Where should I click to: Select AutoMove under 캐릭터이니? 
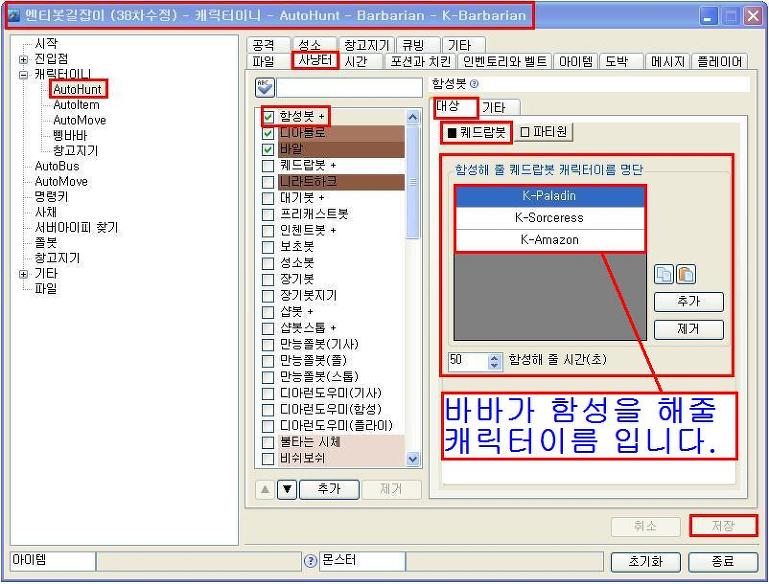coord(79,120)
